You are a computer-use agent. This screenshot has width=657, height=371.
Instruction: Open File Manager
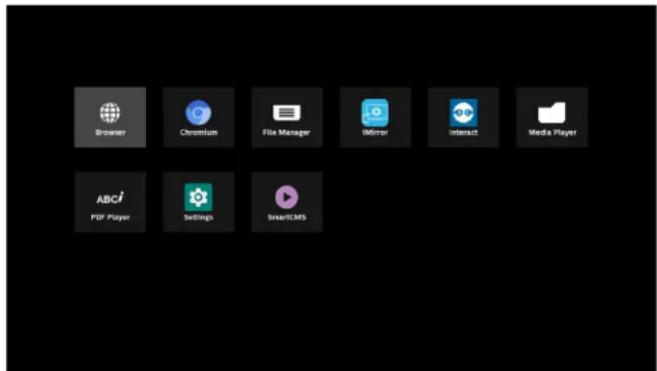(287, 117)
